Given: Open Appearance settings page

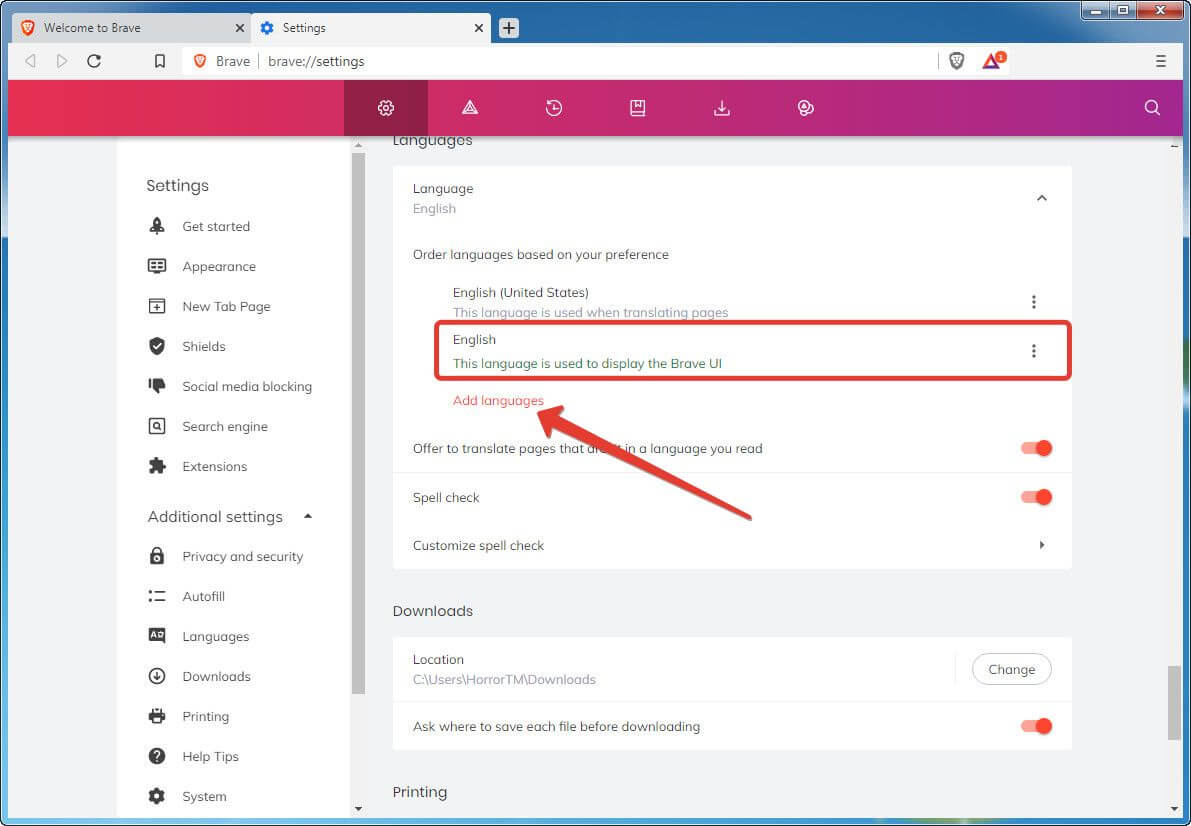Looking at the screenshot, I should coord(219,267).
